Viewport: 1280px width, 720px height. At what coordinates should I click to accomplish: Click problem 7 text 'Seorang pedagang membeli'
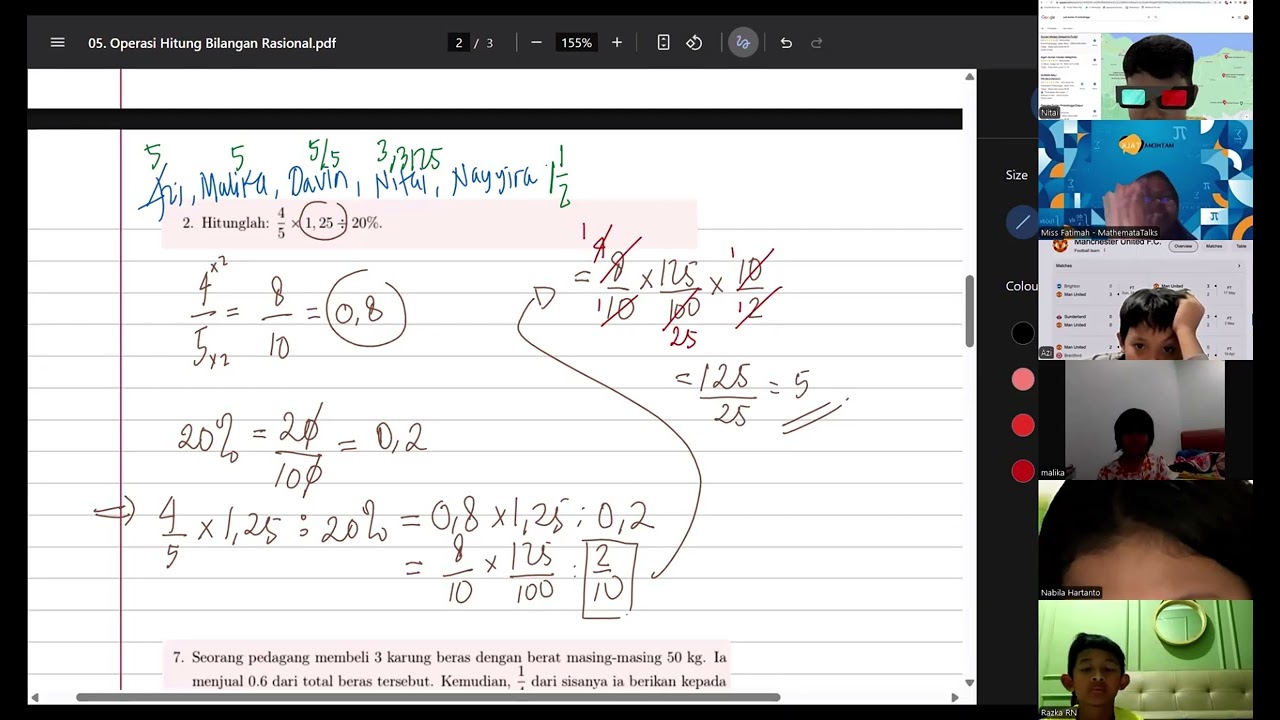click(x=282, y=658)
